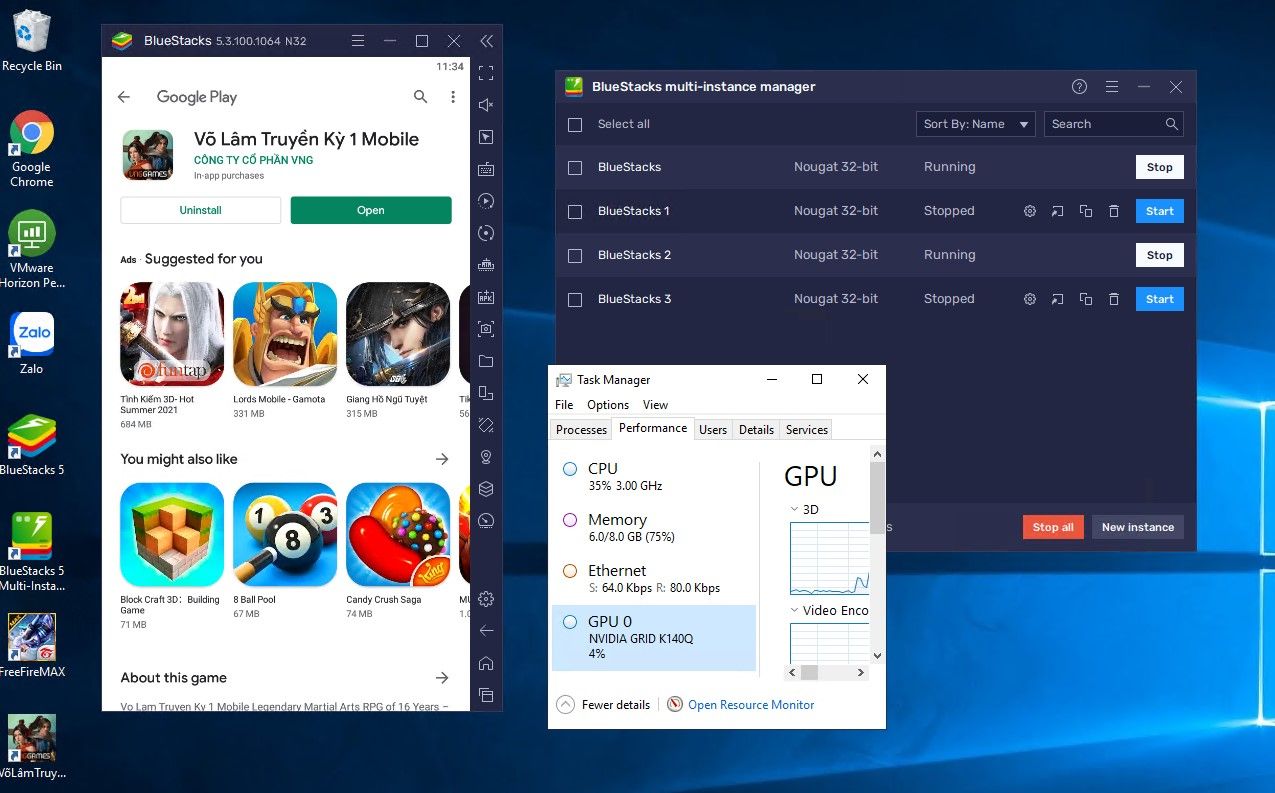Expand the You might also like section
The image size is (1275, 793).
click(x=441, y=459)
